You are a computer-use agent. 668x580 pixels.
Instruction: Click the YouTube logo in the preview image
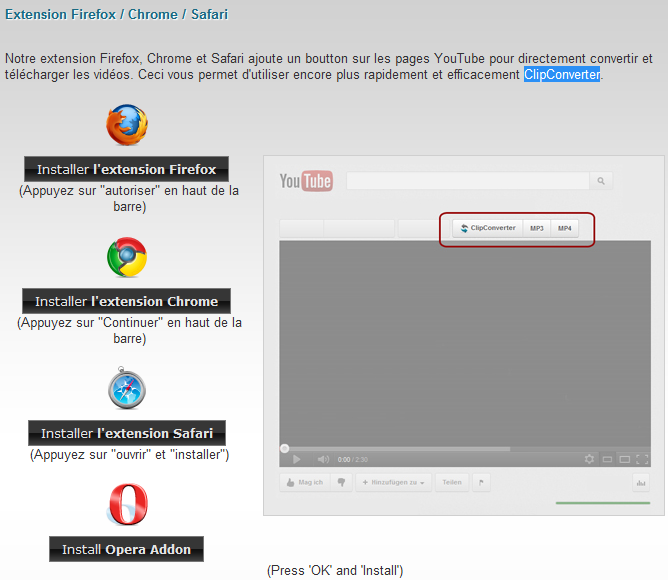click(x=306, y=181)
